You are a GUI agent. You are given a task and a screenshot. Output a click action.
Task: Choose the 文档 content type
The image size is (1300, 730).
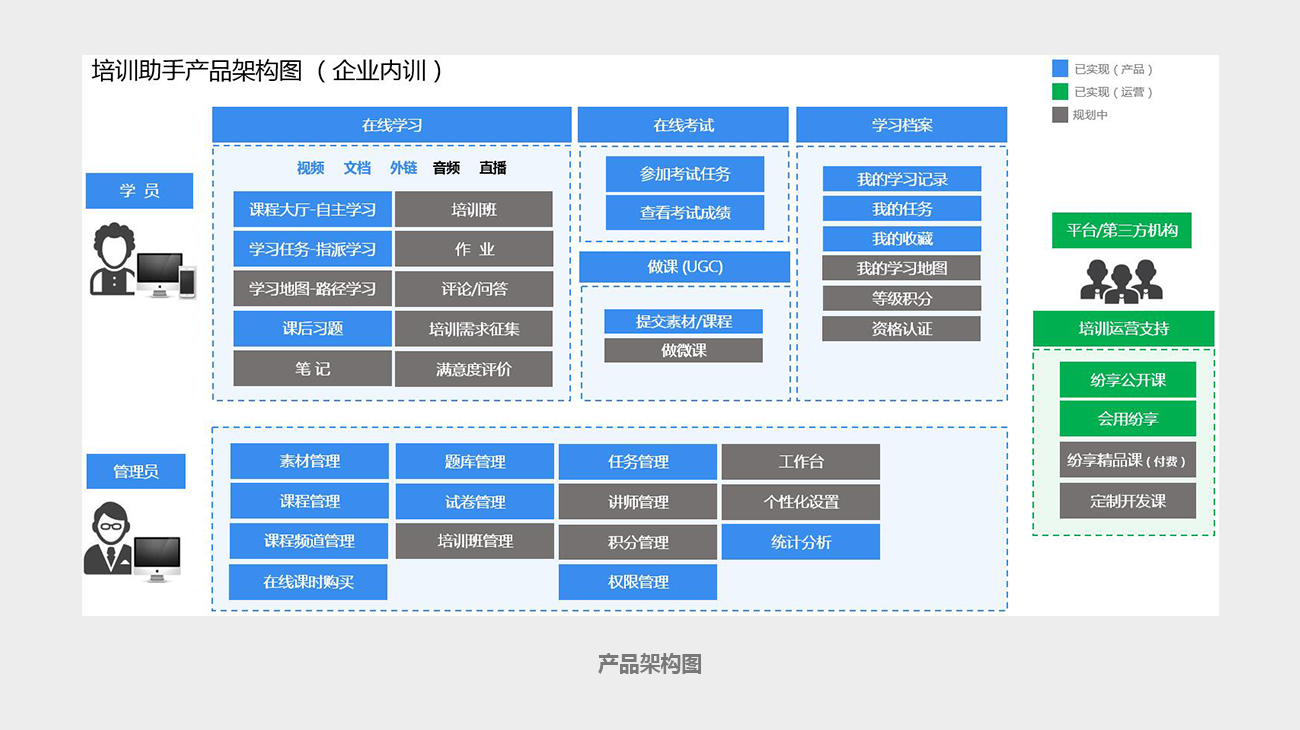357,168
